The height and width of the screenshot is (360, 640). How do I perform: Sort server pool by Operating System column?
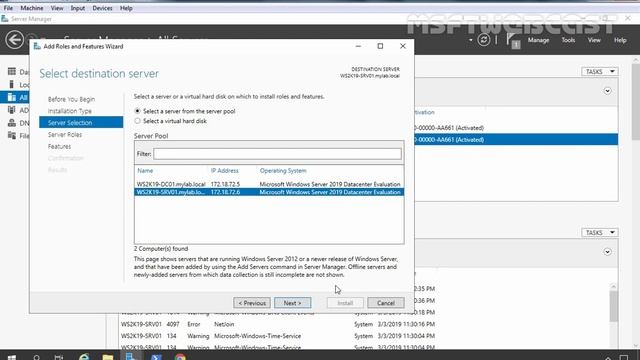point(283,171)
